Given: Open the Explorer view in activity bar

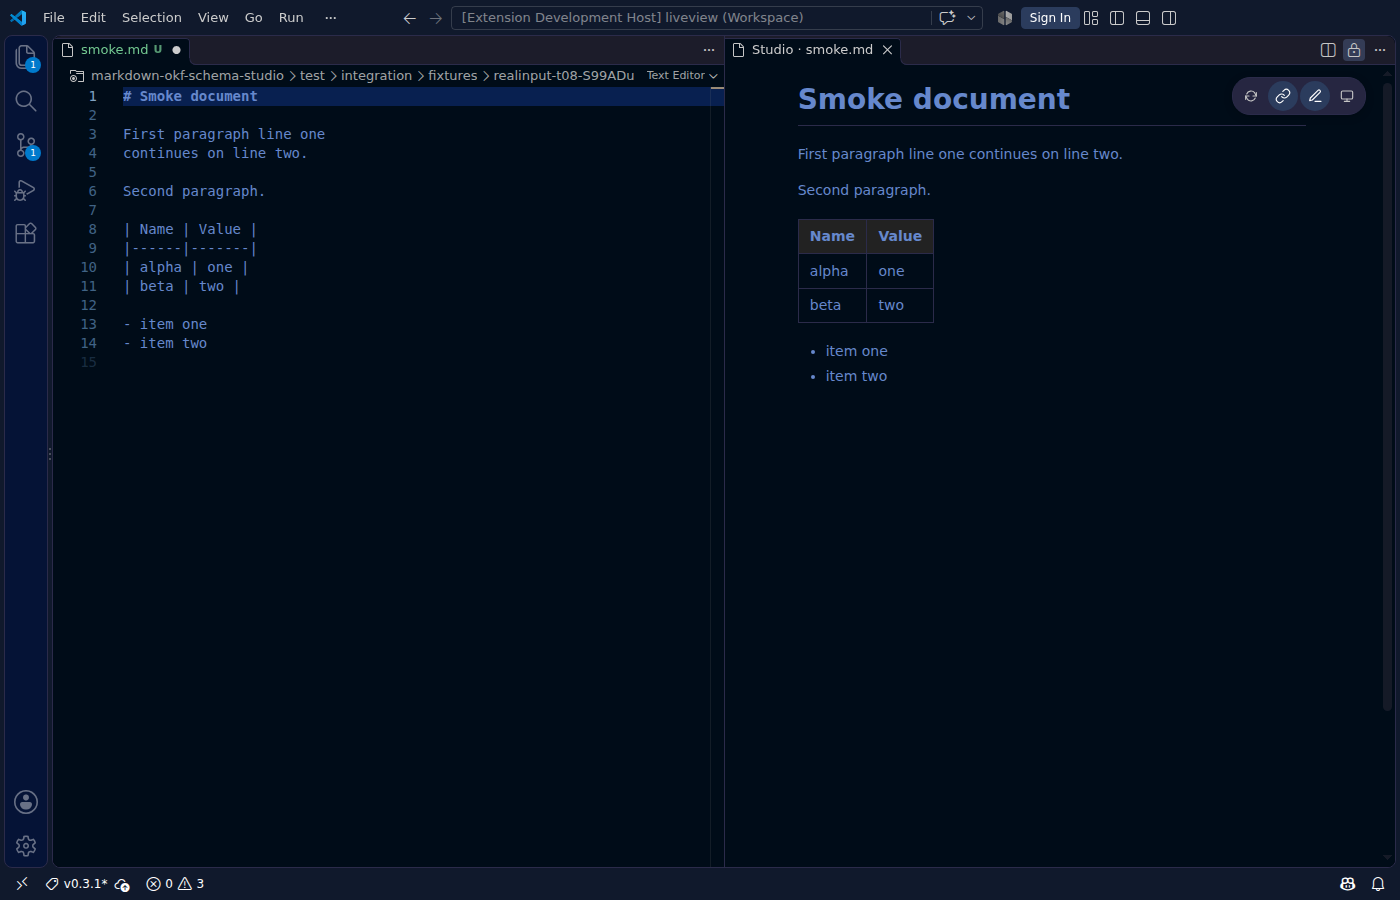Looking at the screenshot, I should click(26, 57).
